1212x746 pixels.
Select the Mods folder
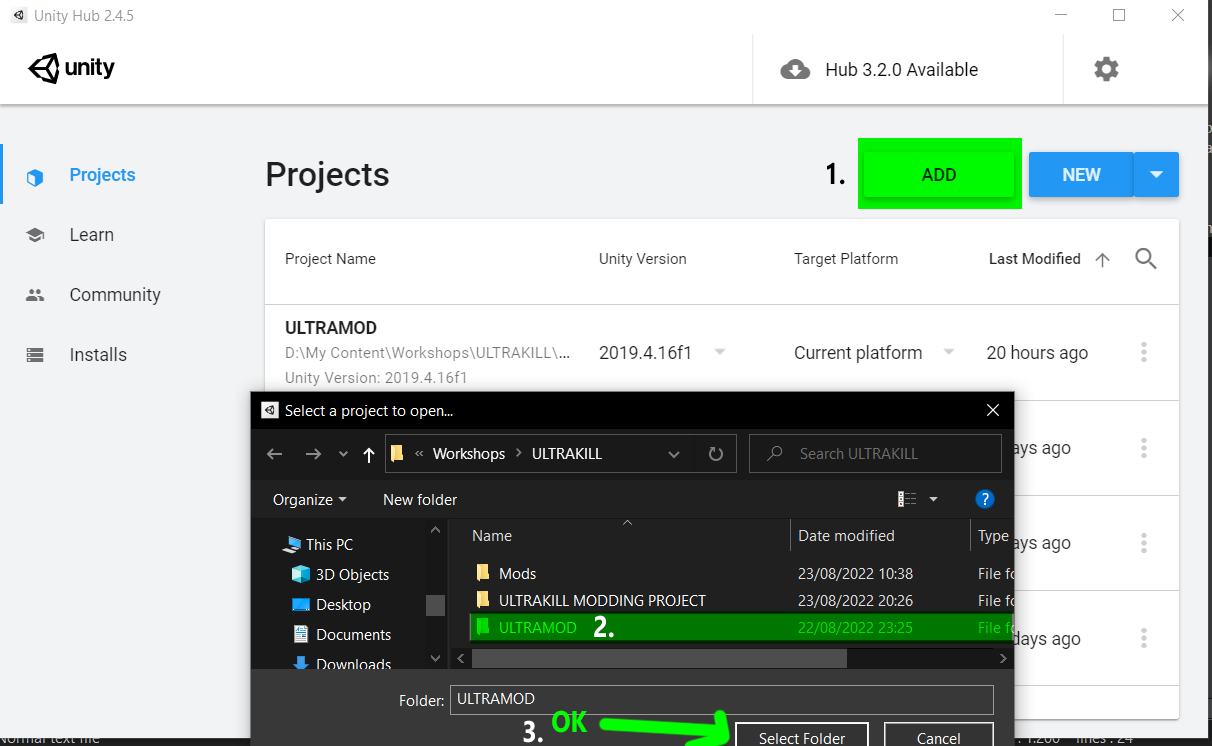[517, 574]
